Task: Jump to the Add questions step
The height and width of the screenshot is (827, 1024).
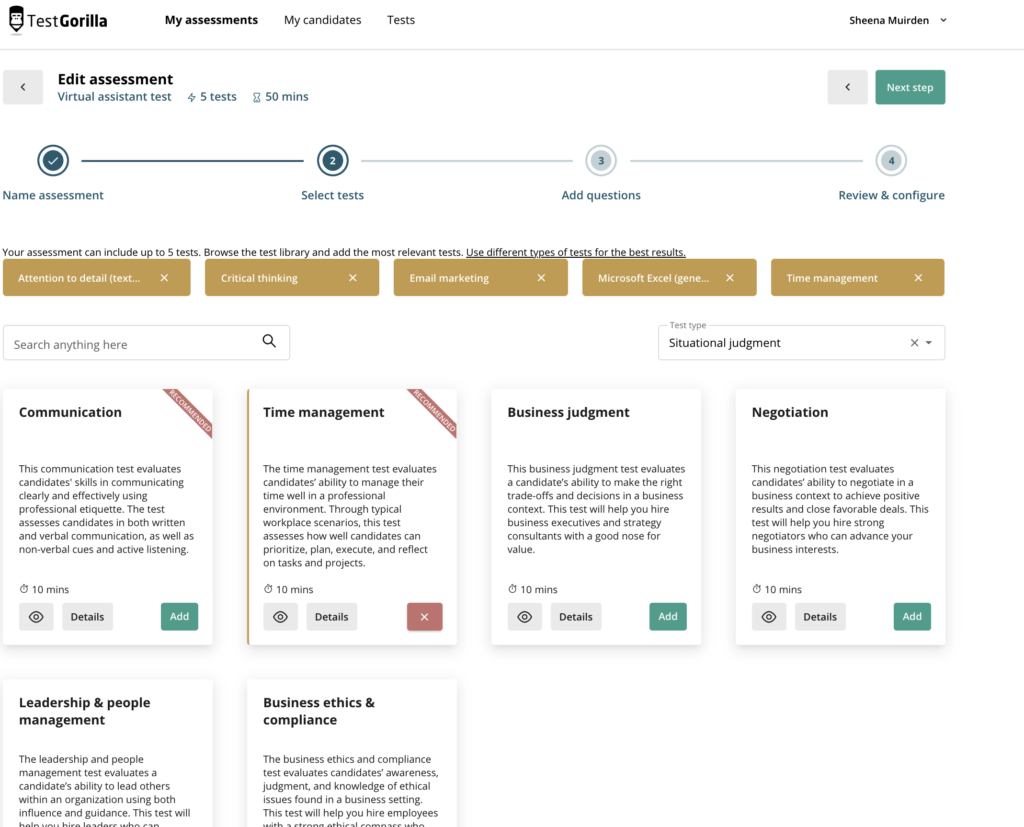Action: pos(601,160)
